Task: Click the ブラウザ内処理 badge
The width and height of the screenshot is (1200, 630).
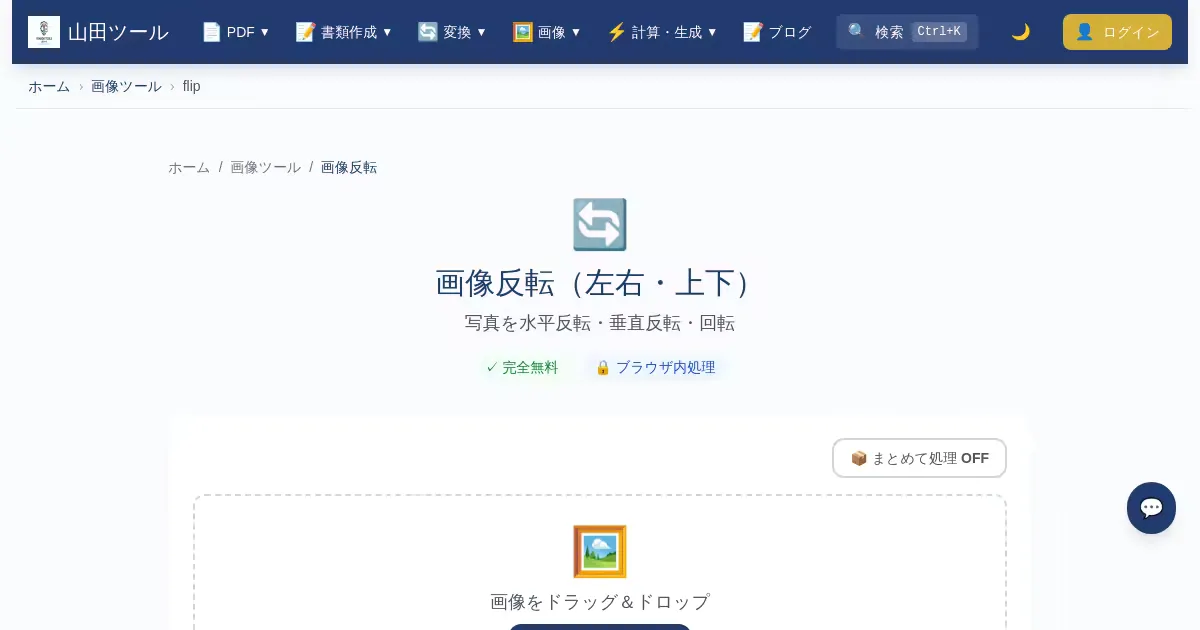Action: click(x=656, y=367)
